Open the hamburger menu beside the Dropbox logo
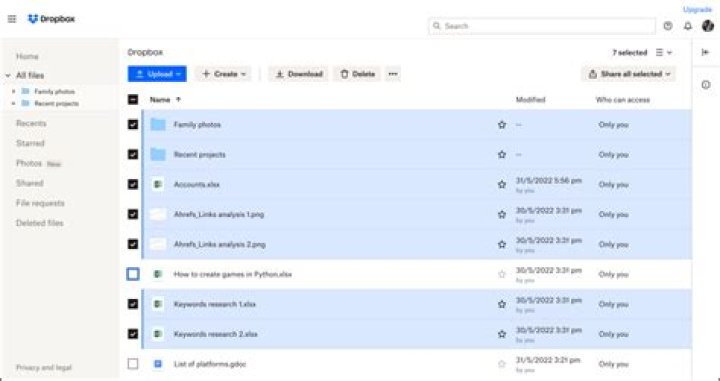This screenshot has height=381, width=720. click(12, 19)
